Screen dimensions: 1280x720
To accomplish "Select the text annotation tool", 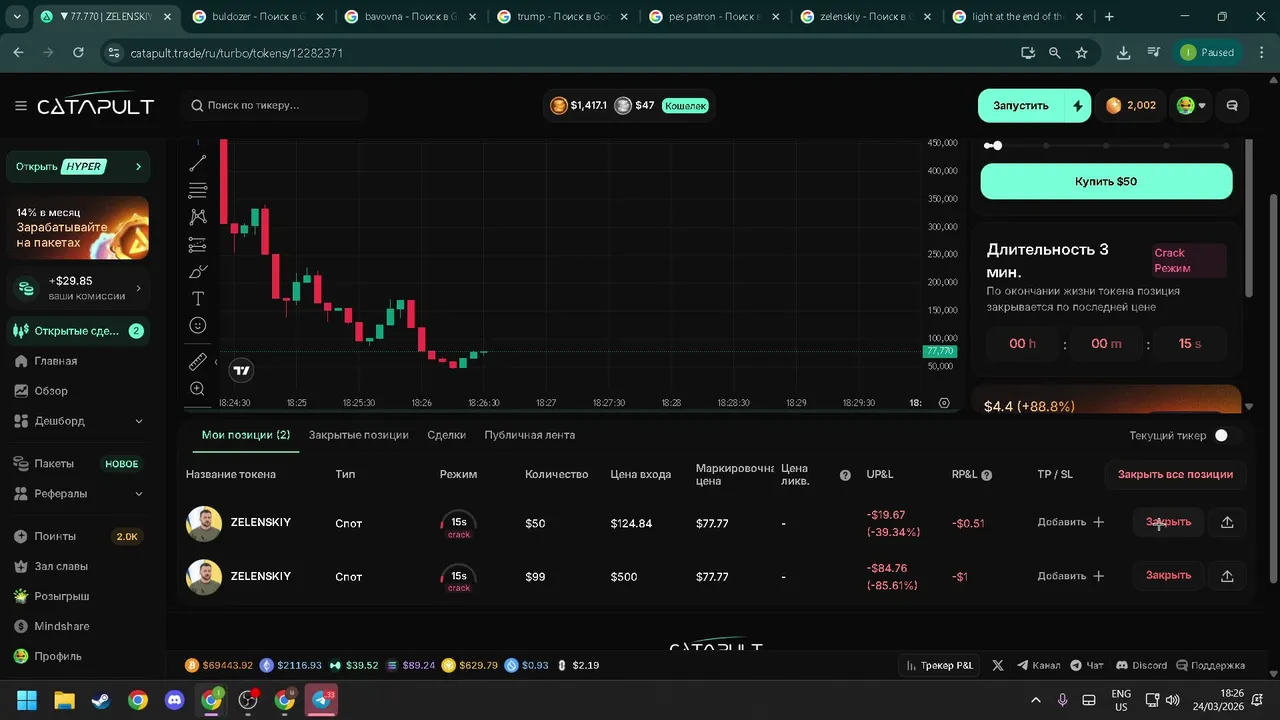I will pos(198,299).
